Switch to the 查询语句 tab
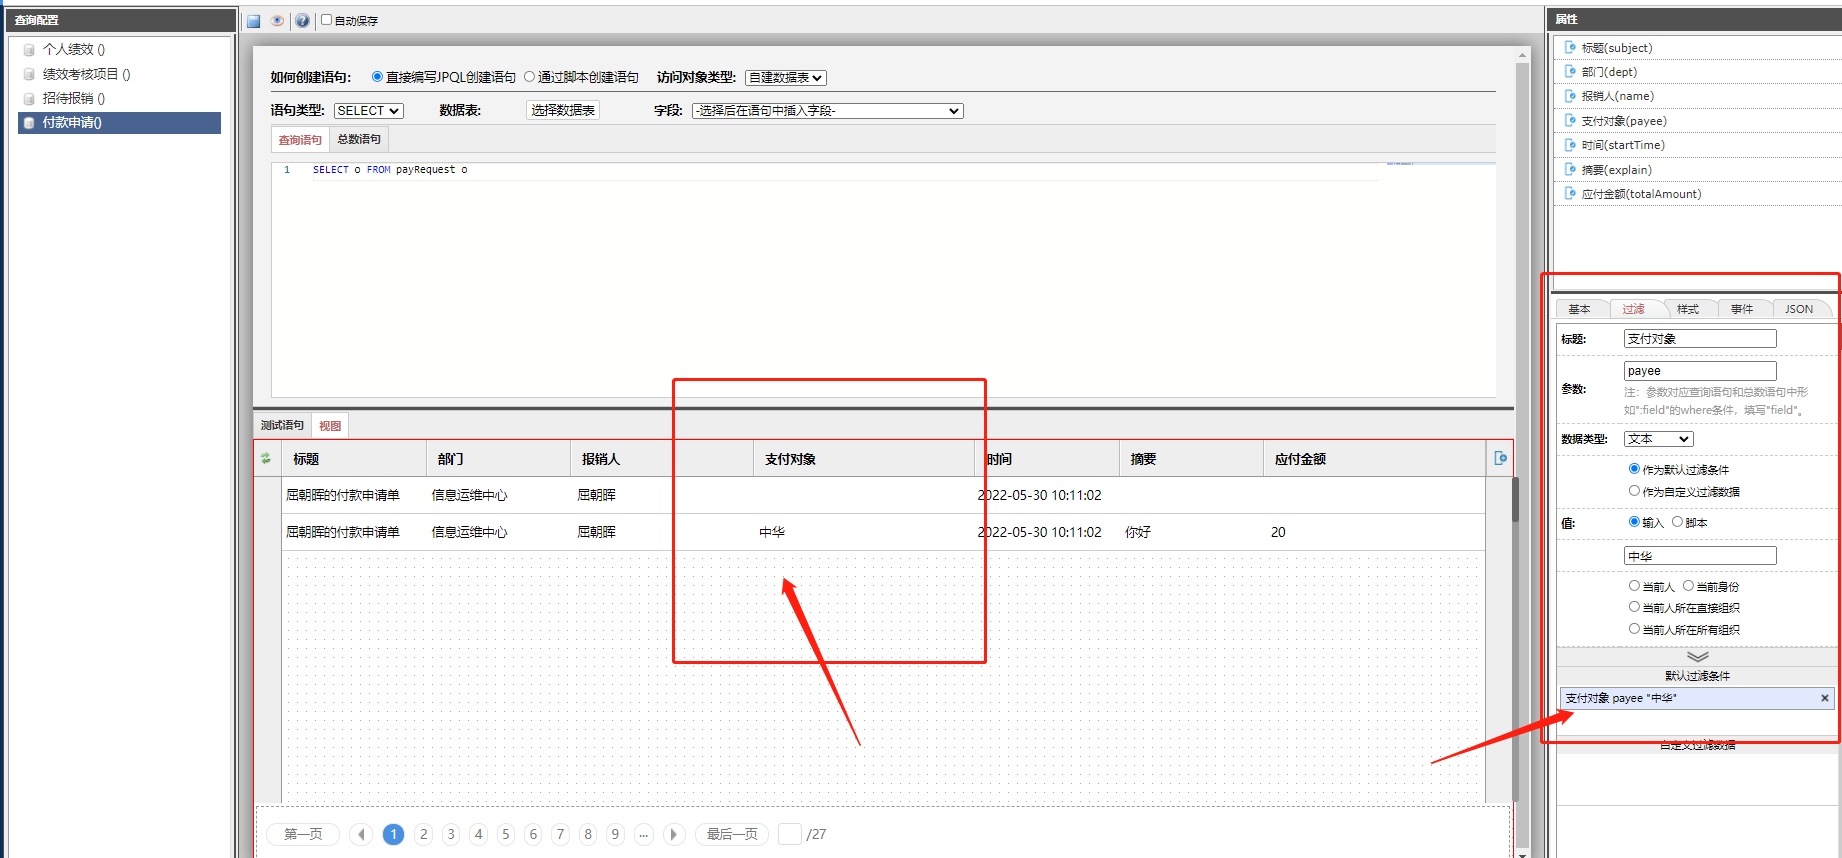1842x858 pixels. (300, 140)
